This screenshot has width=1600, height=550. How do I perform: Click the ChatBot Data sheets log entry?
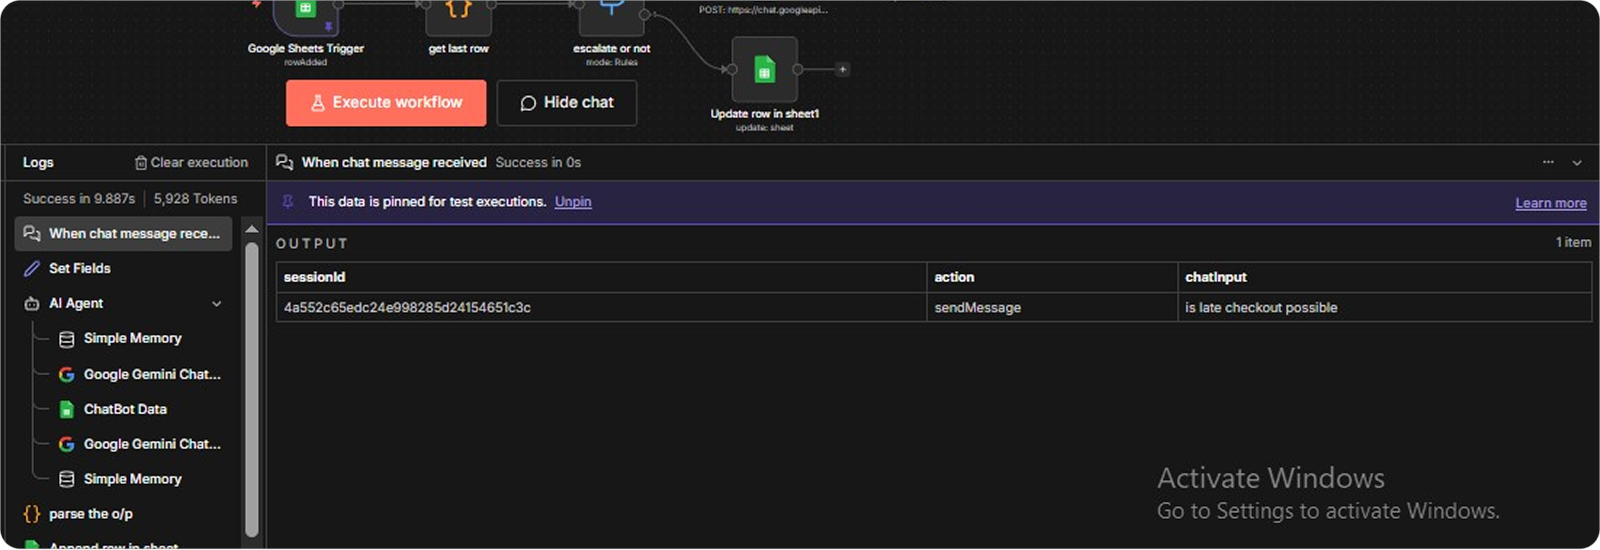coord(125,409)
